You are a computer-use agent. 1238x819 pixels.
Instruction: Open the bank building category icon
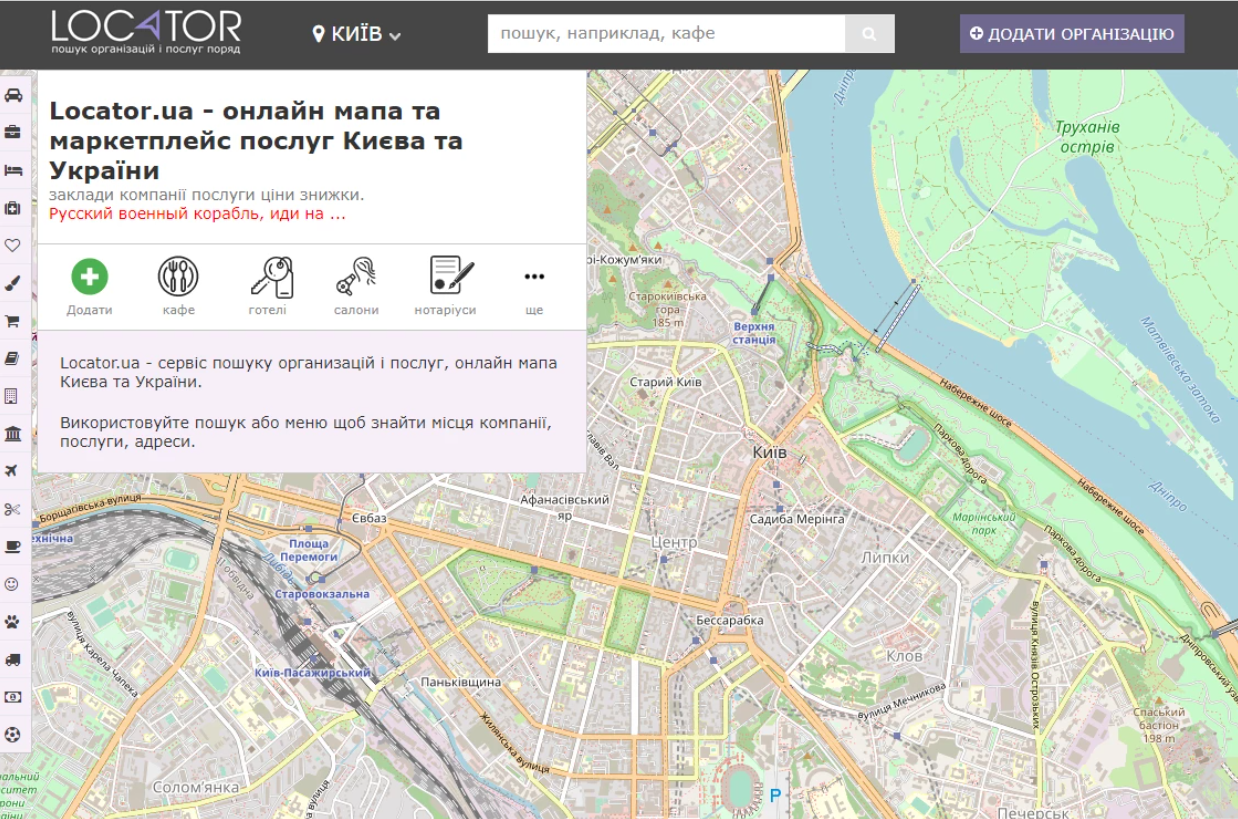pos(13,433)
